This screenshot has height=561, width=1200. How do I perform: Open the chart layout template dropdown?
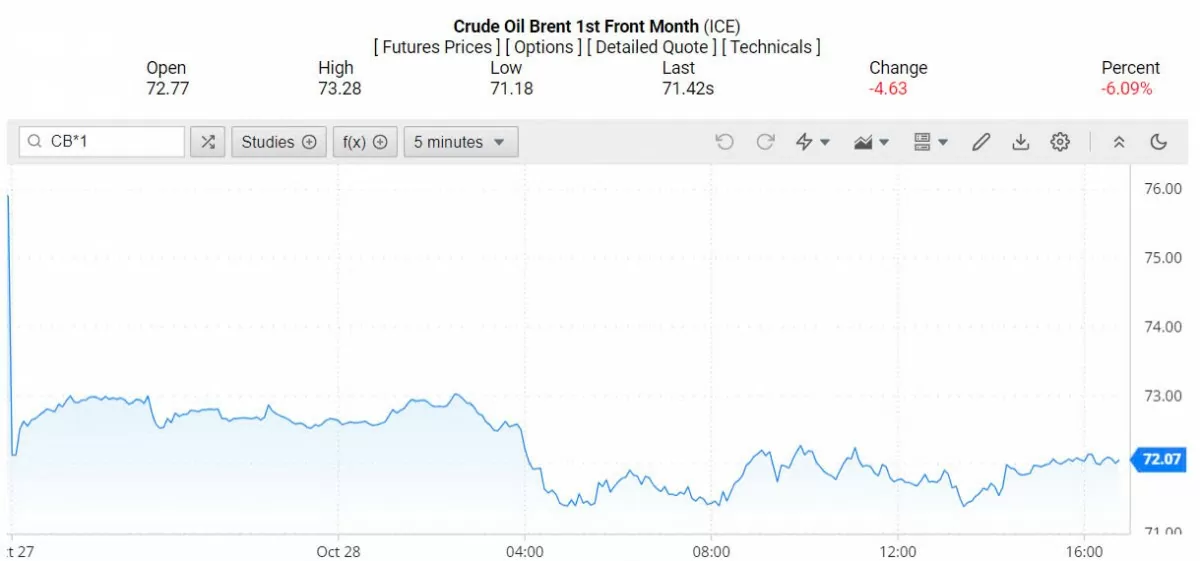[931, 142]
